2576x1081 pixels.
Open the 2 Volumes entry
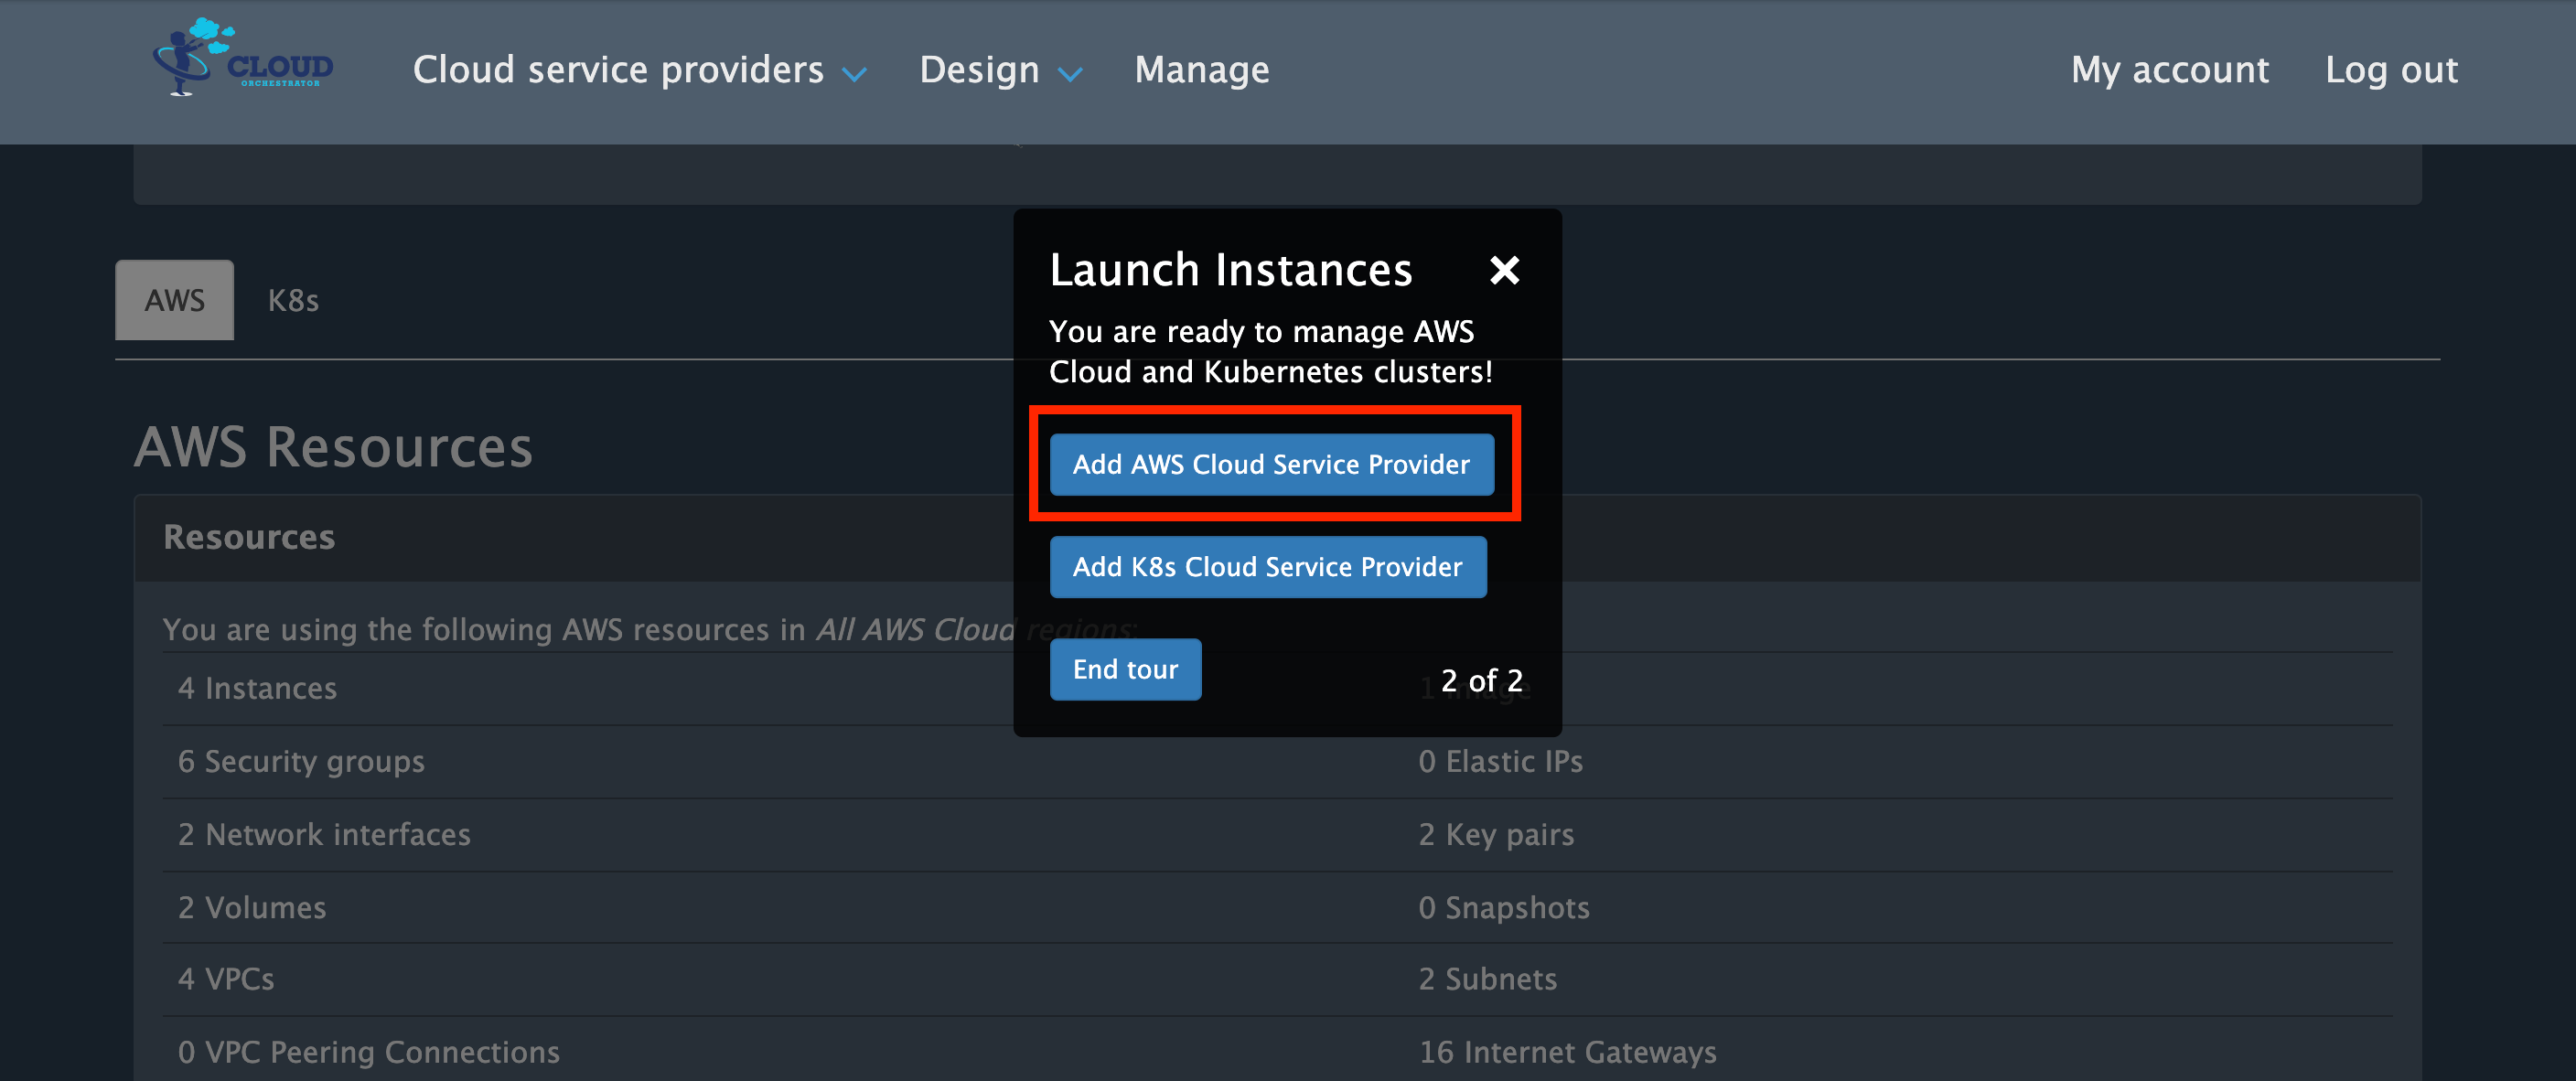pos(252,907)
